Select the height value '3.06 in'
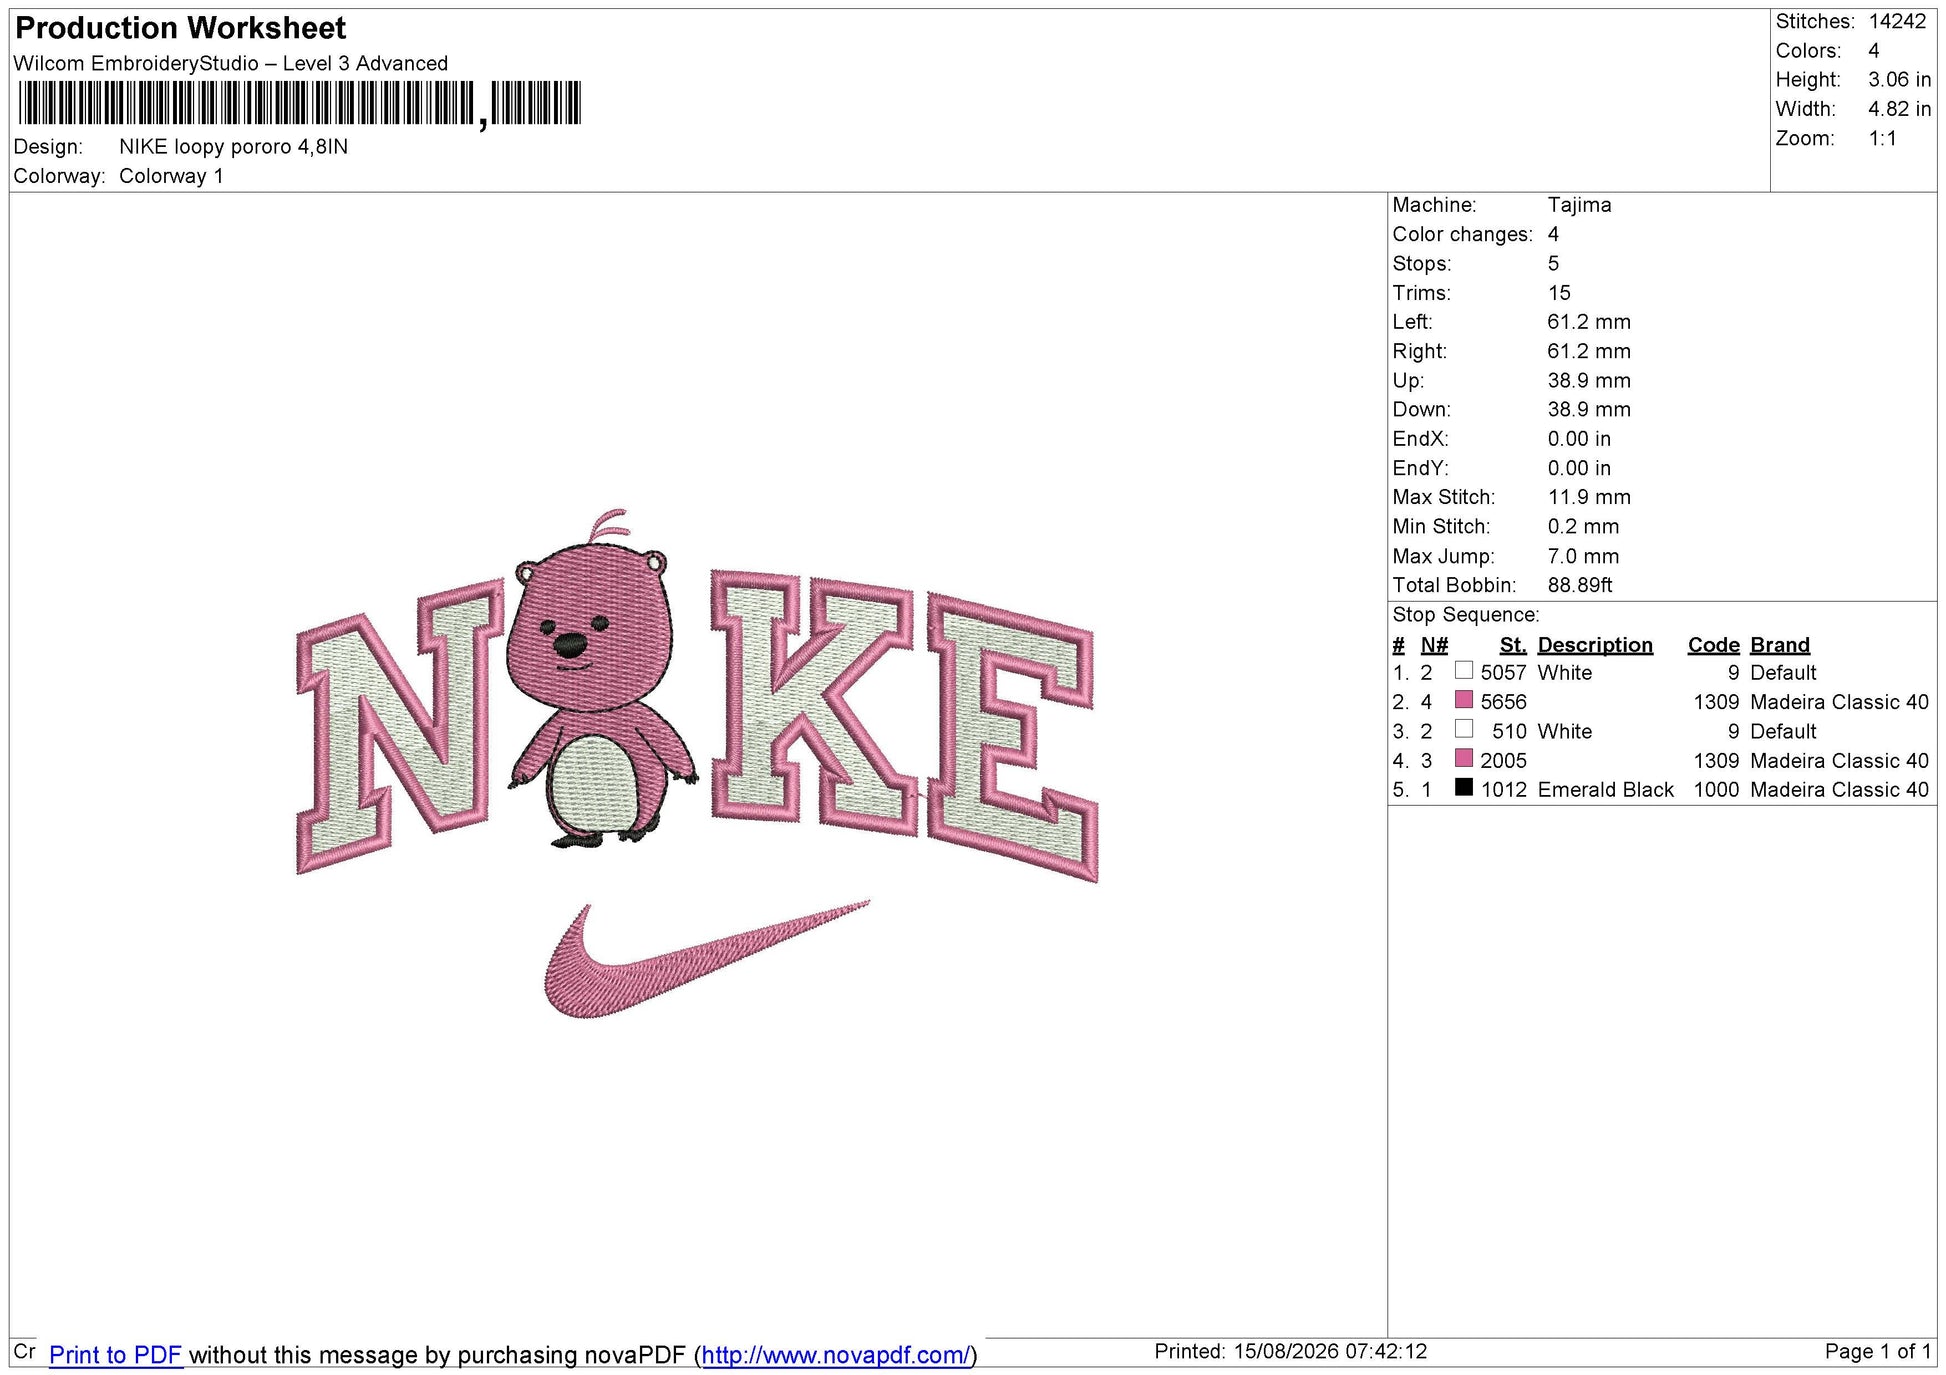The image size is (1946, 1375). (x=1899, y=80)
